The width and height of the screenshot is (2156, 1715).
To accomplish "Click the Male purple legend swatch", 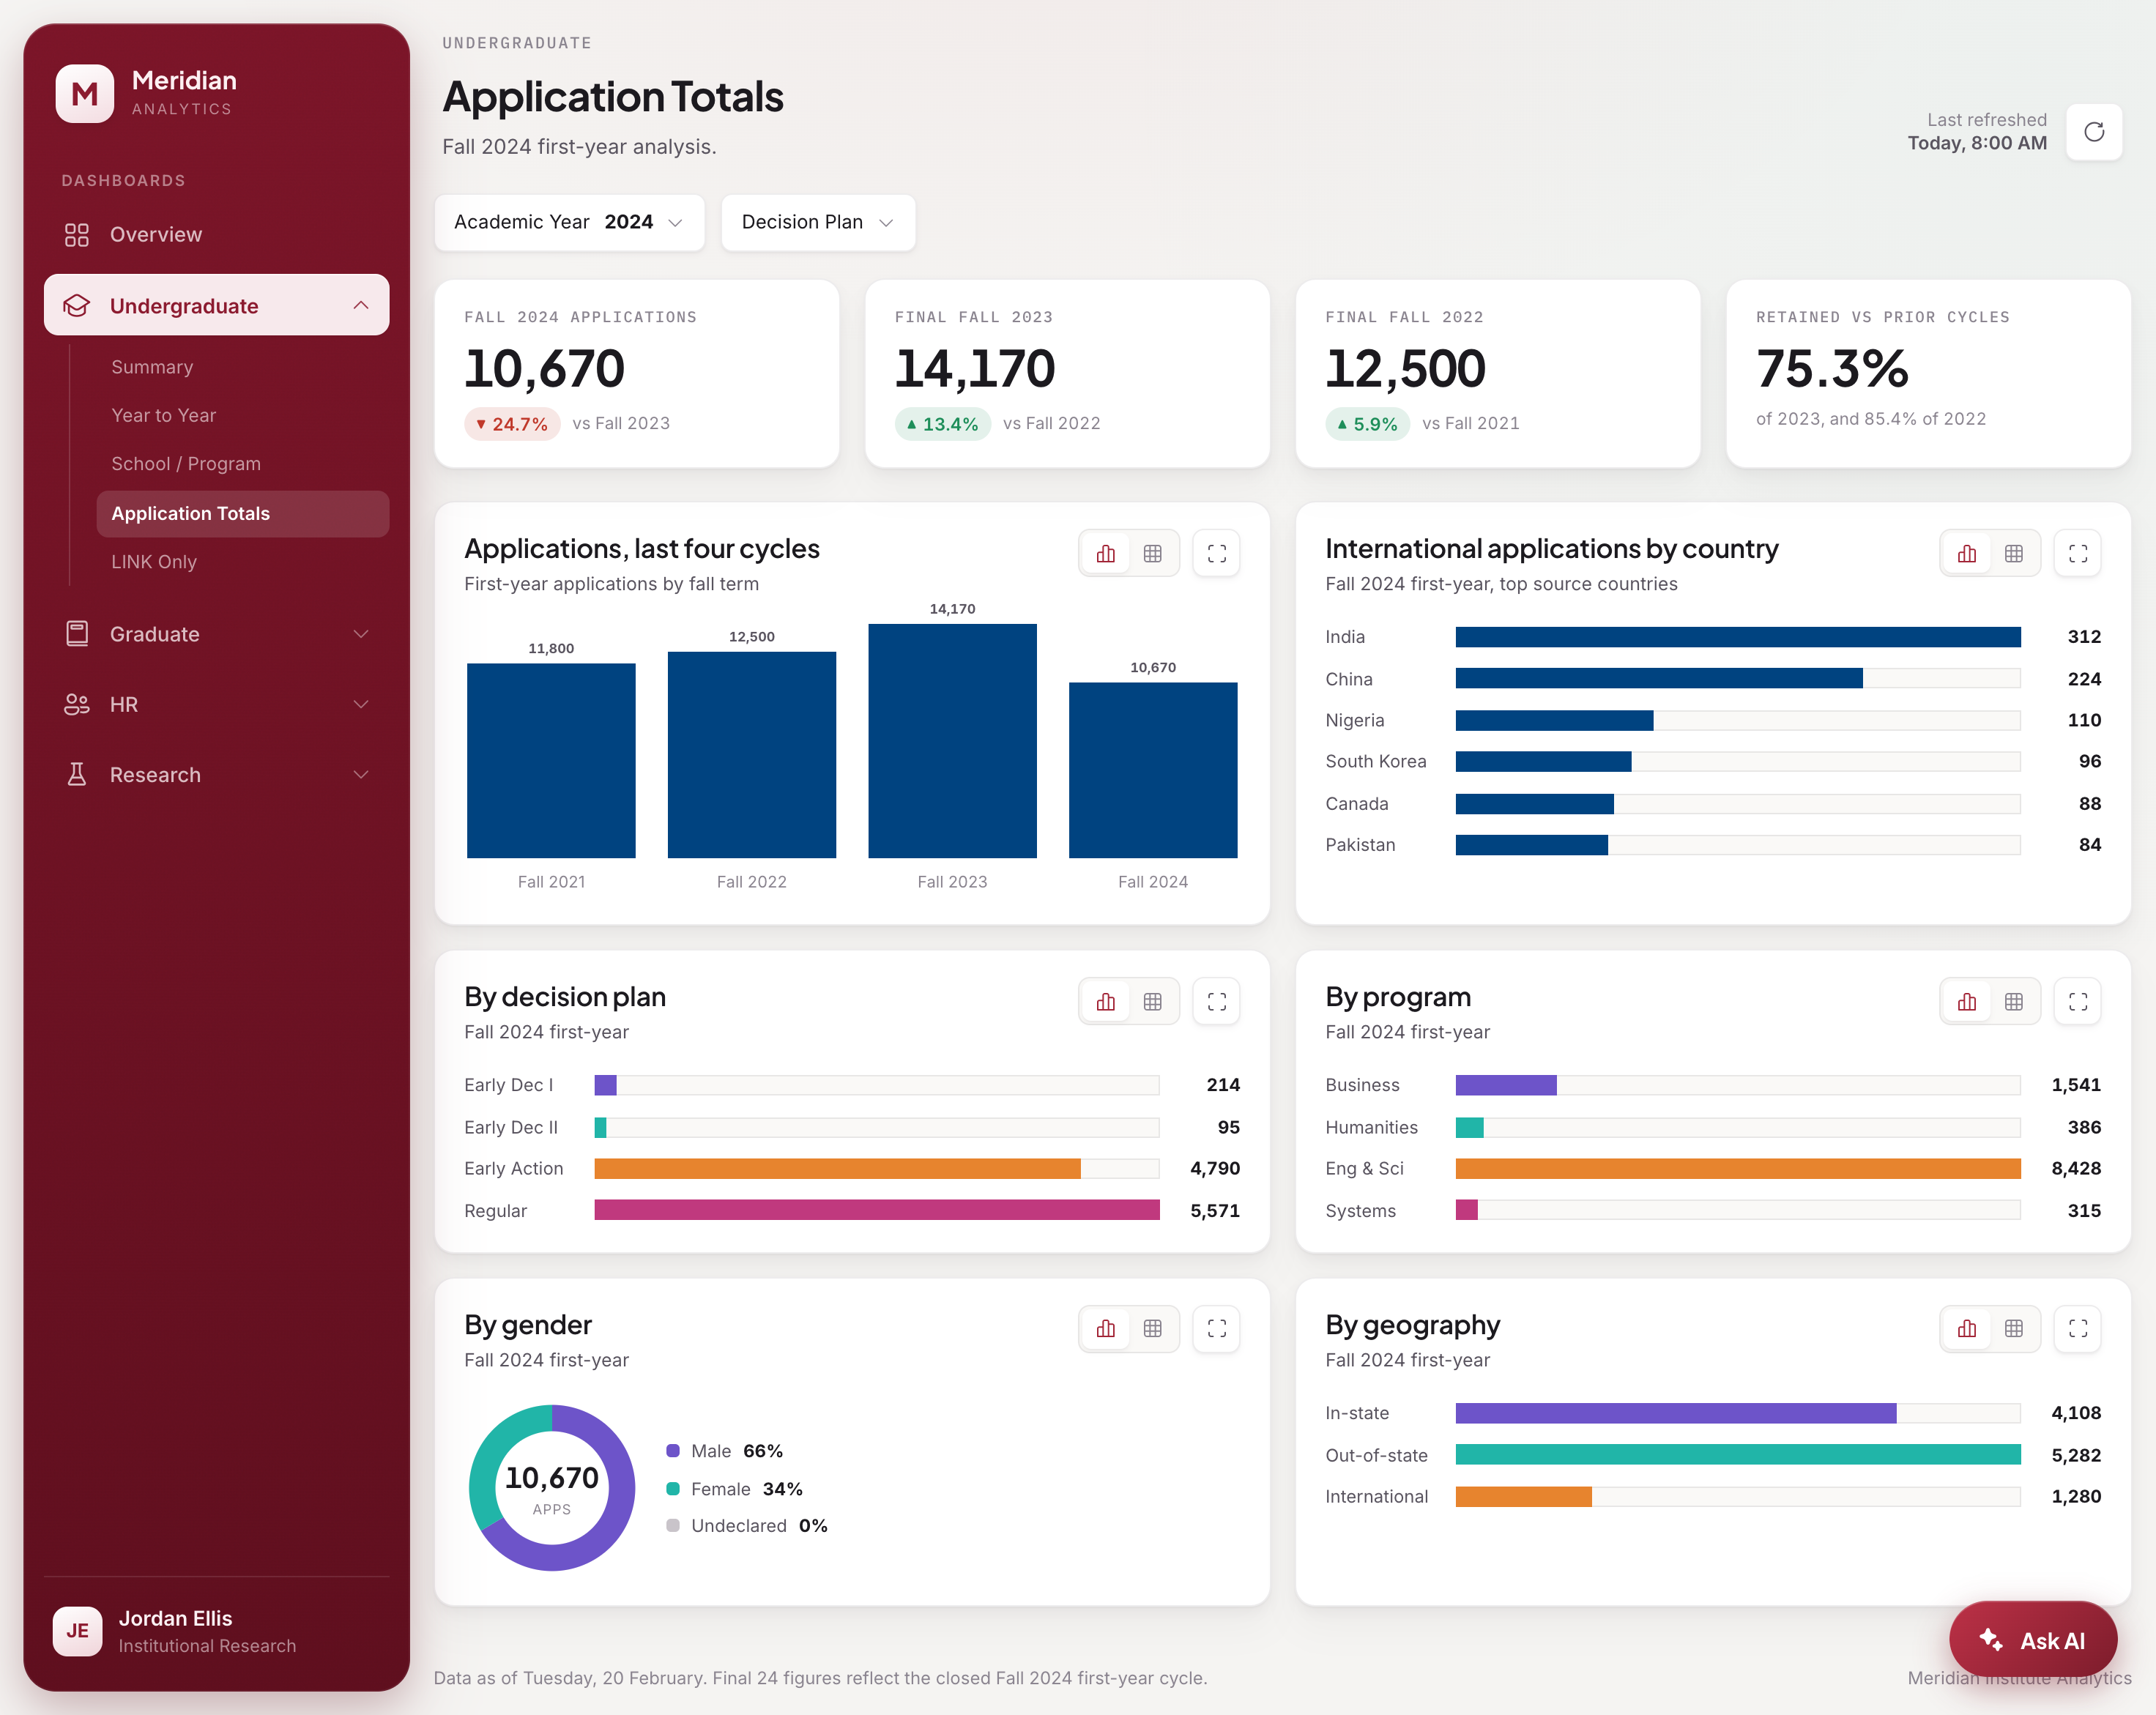I will point(673,1451).
